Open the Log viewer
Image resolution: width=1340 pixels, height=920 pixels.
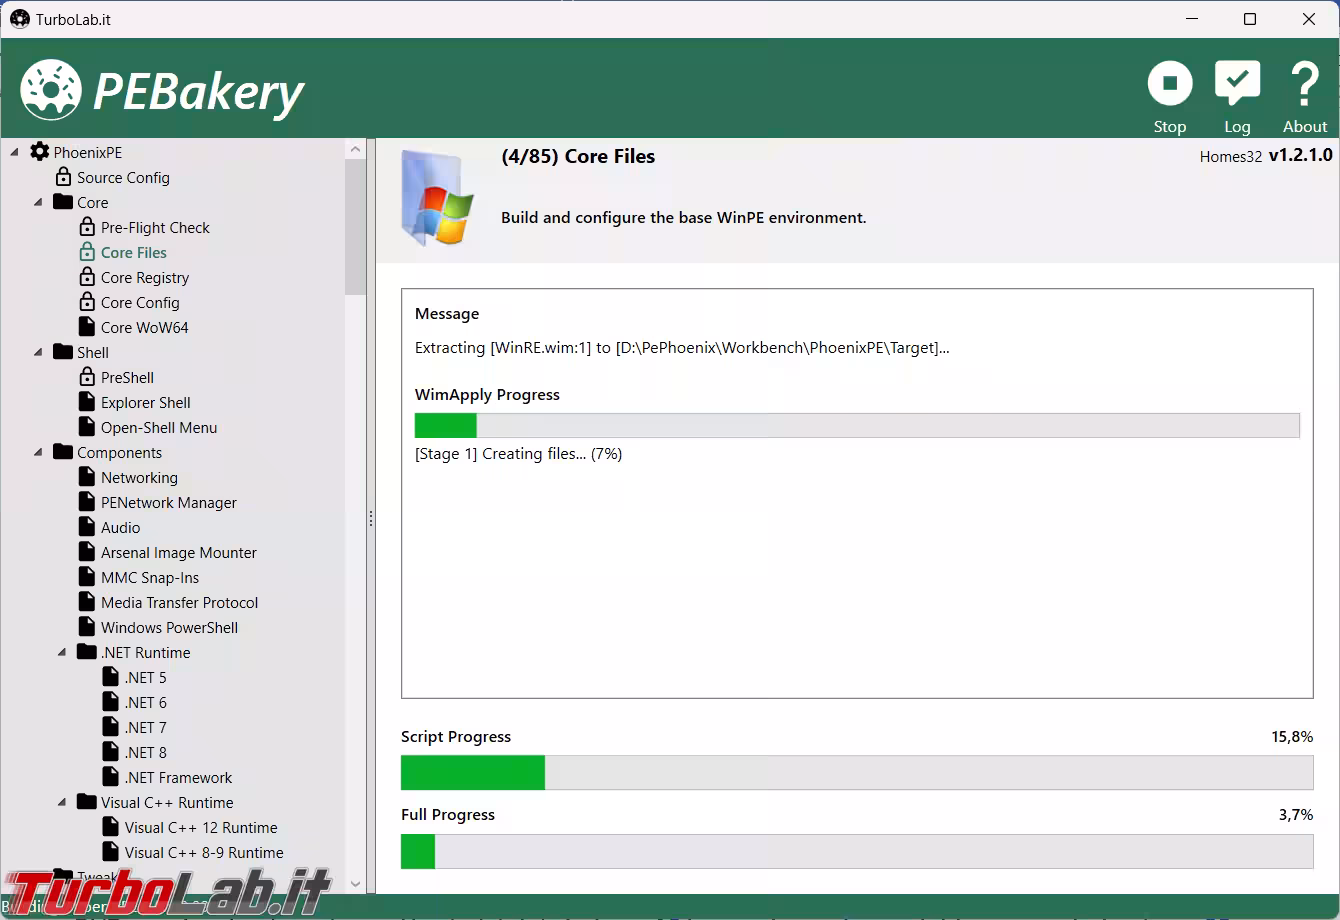pos(1237,95)
